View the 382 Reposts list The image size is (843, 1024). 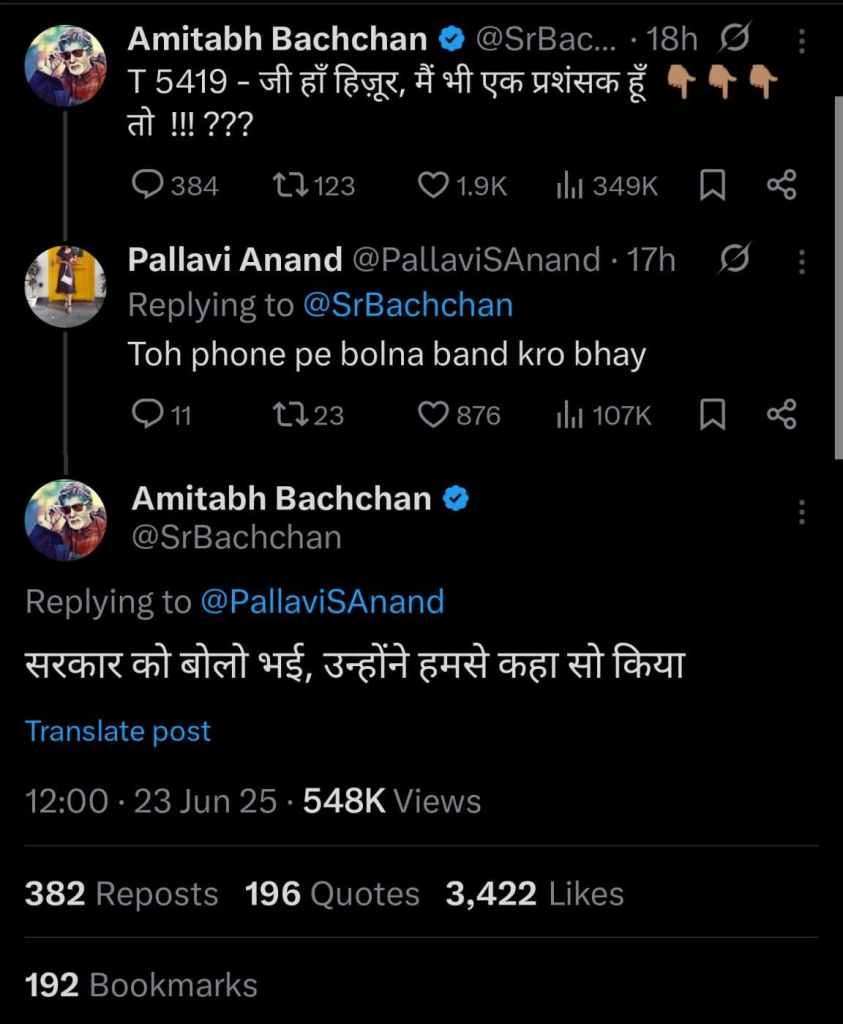[122, 893]
